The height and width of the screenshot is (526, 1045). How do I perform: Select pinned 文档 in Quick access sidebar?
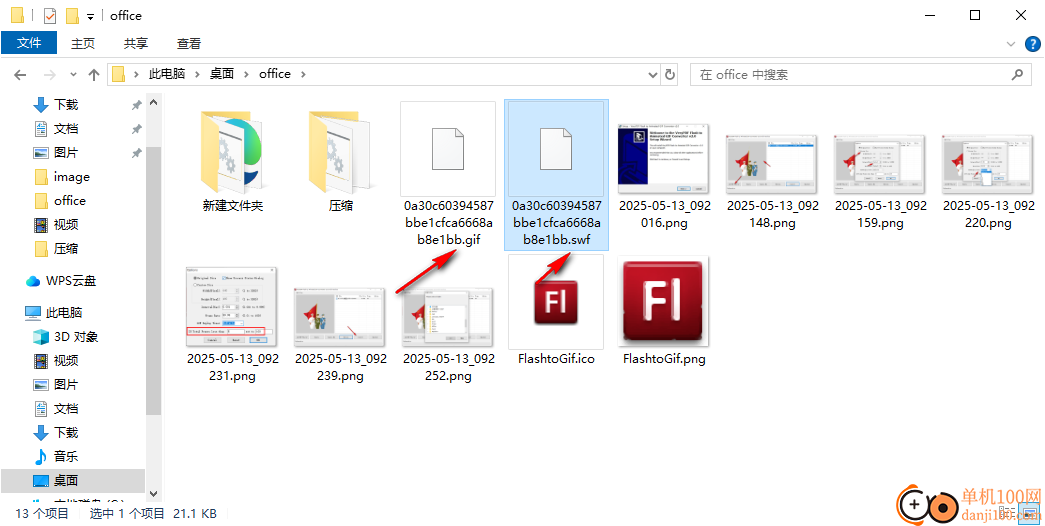[x=66, y=129]
